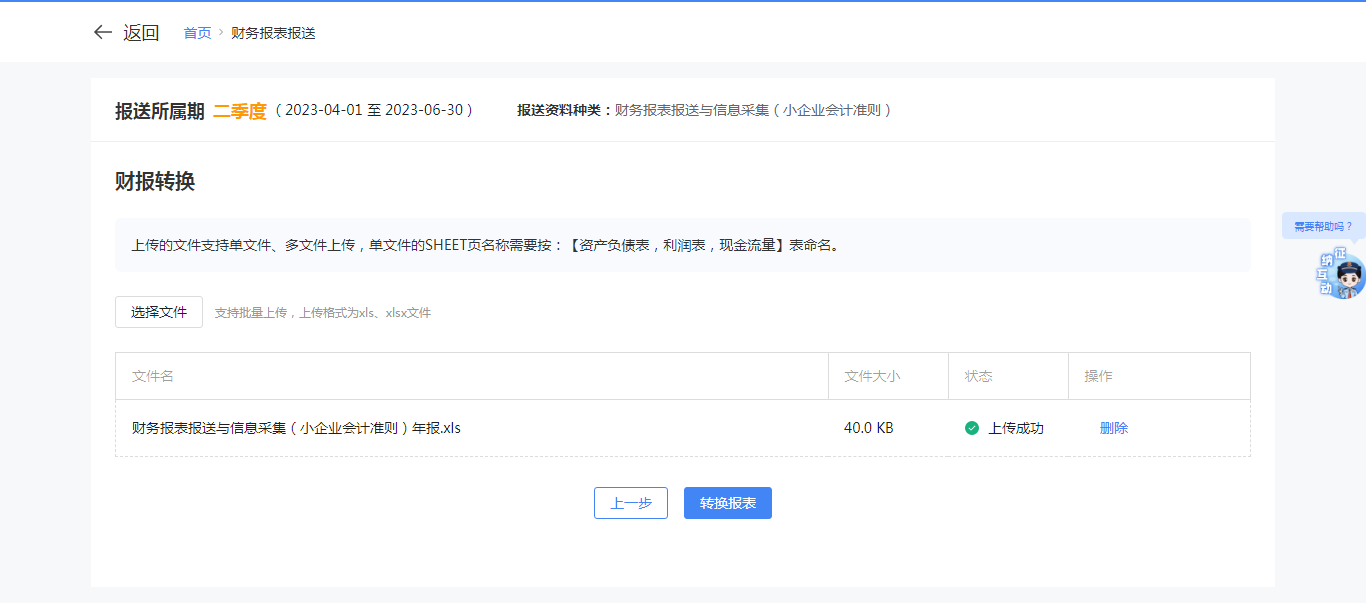Click the 转换报表 button

(x=728, y=503)
